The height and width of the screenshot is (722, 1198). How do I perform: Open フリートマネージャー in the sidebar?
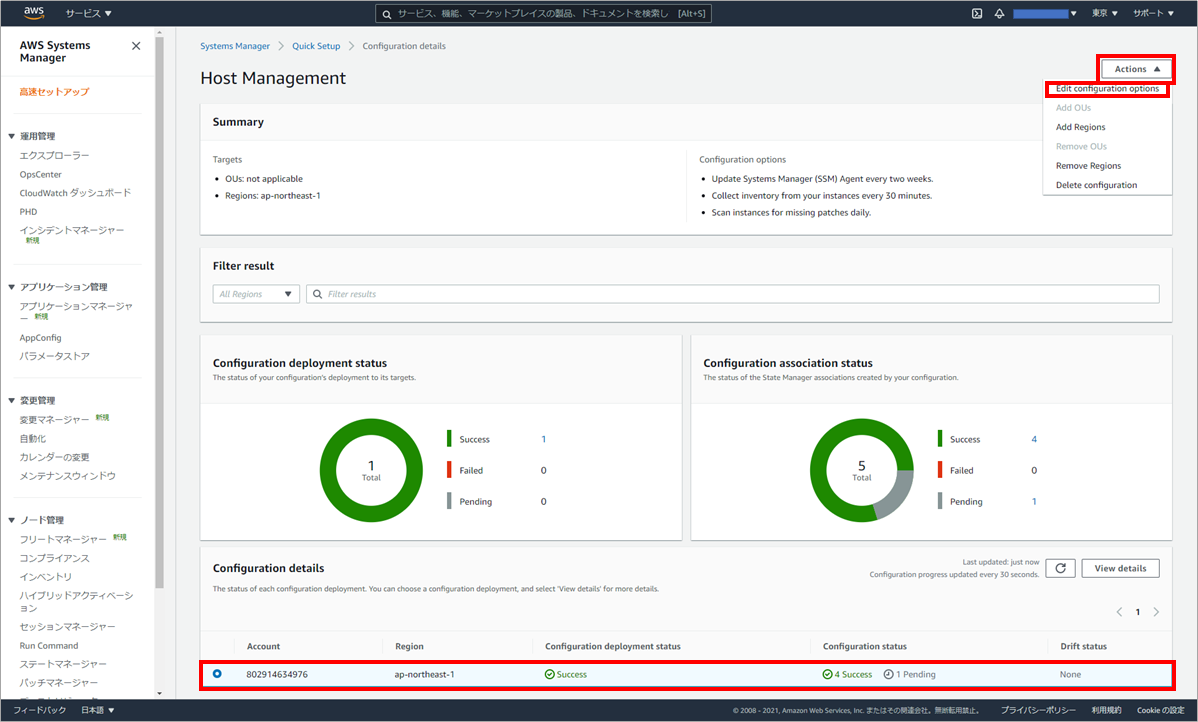63,539
